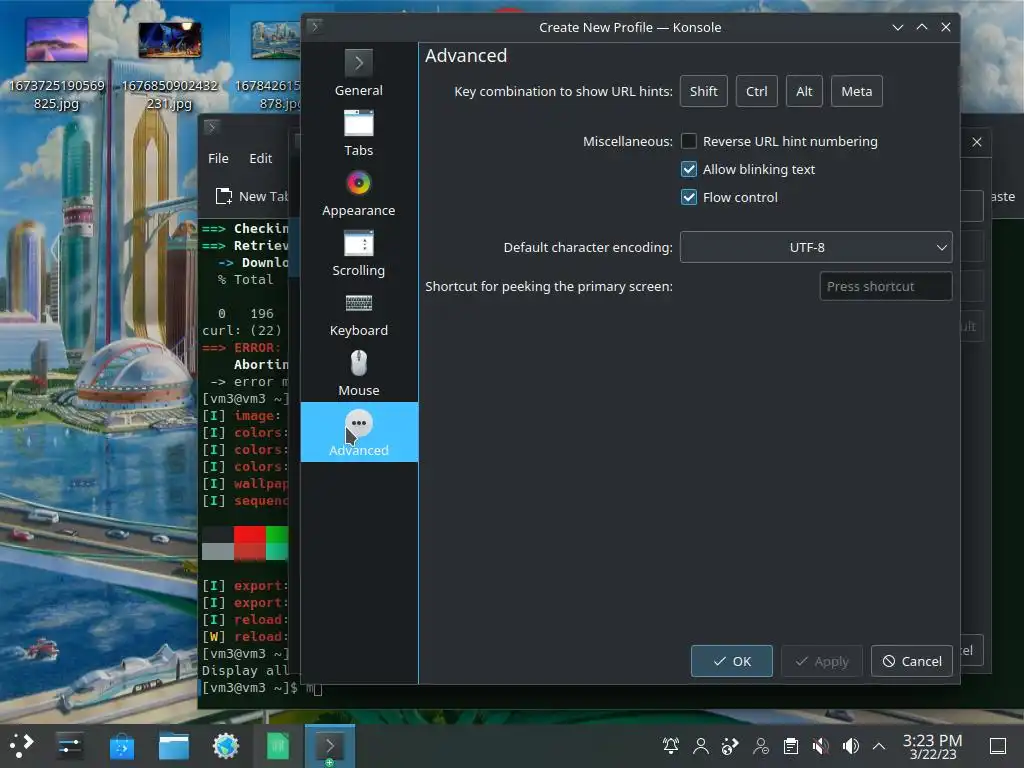Open the green document app in the taskbar
Screen dimensions: 1024x768
pos(278,746)
